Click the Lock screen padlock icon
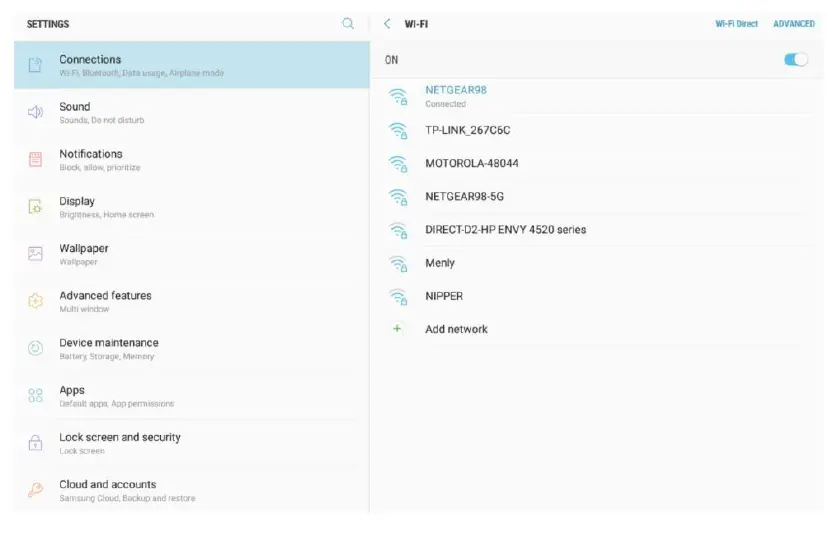This screenshot has height=535, width=832. click(x=35, y=442)
